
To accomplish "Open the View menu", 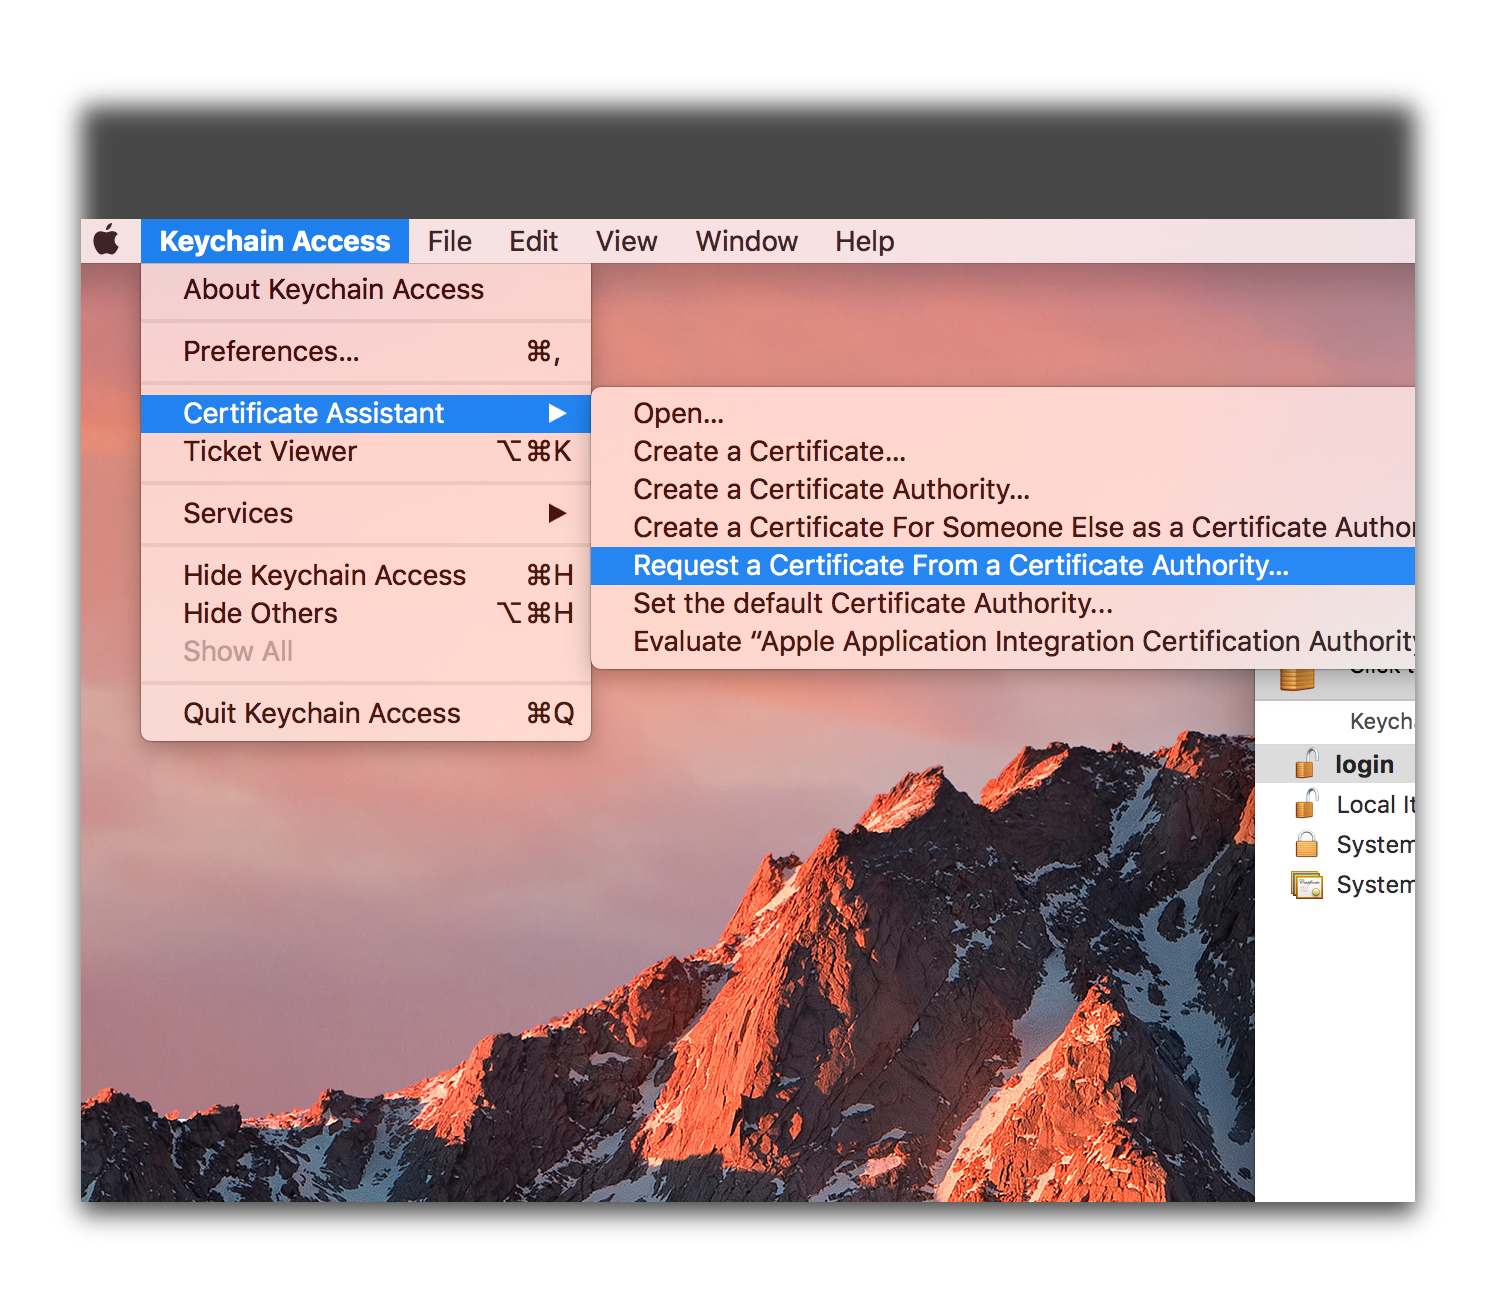I will pyautogui.click(x=626, y=241).
